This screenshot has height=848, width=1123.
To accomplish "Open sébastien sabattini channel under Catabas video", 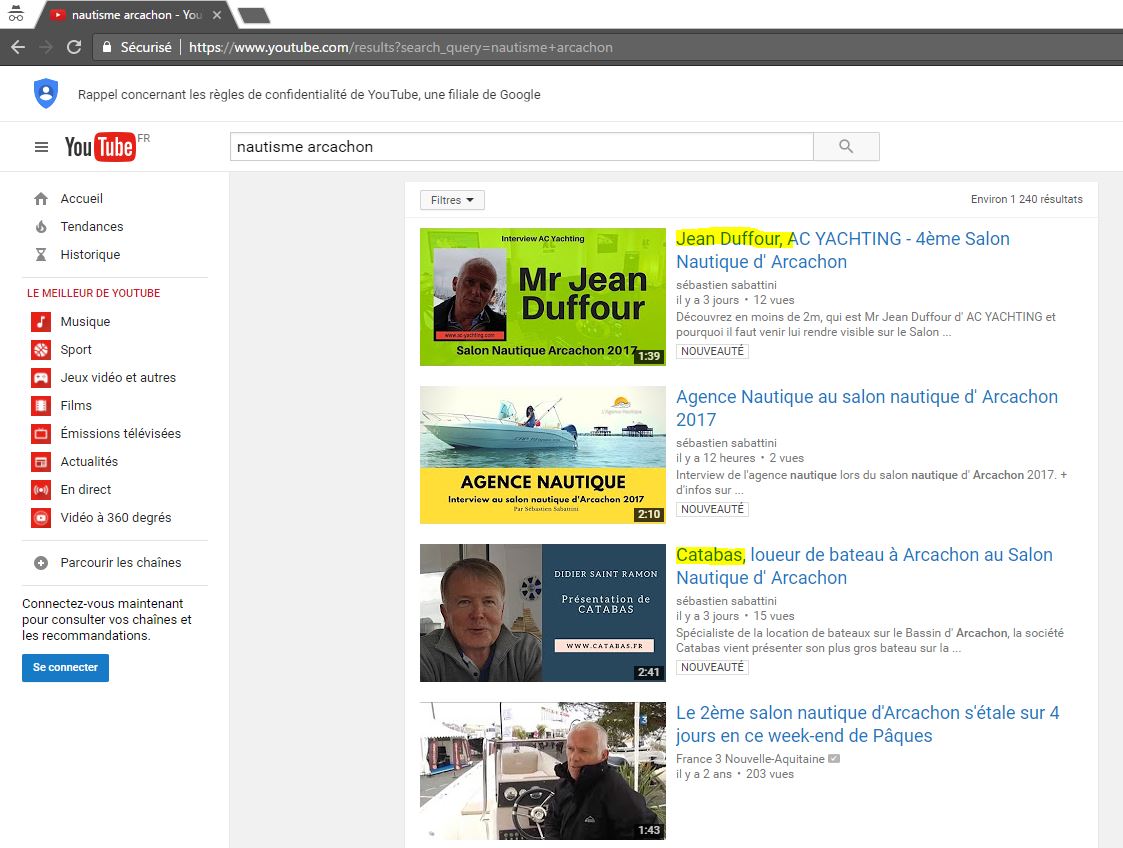I will click(x=726, y=601).
